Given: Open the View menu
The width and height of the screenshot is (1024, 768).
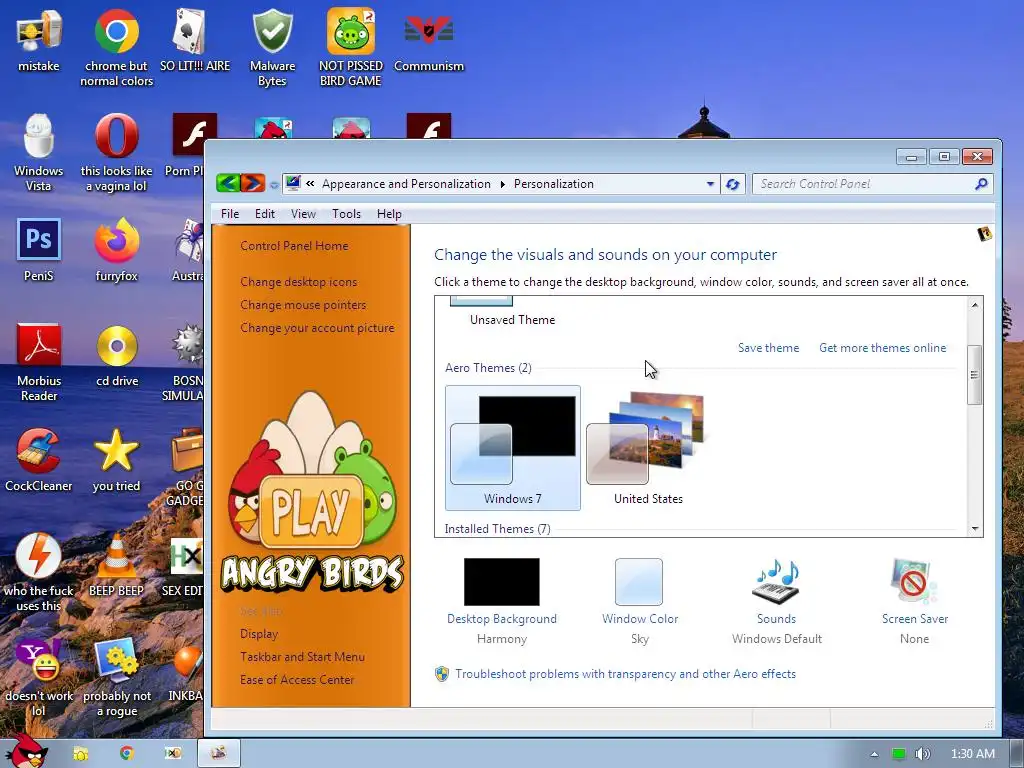Looking at the screenshot, I should point(303,214).
